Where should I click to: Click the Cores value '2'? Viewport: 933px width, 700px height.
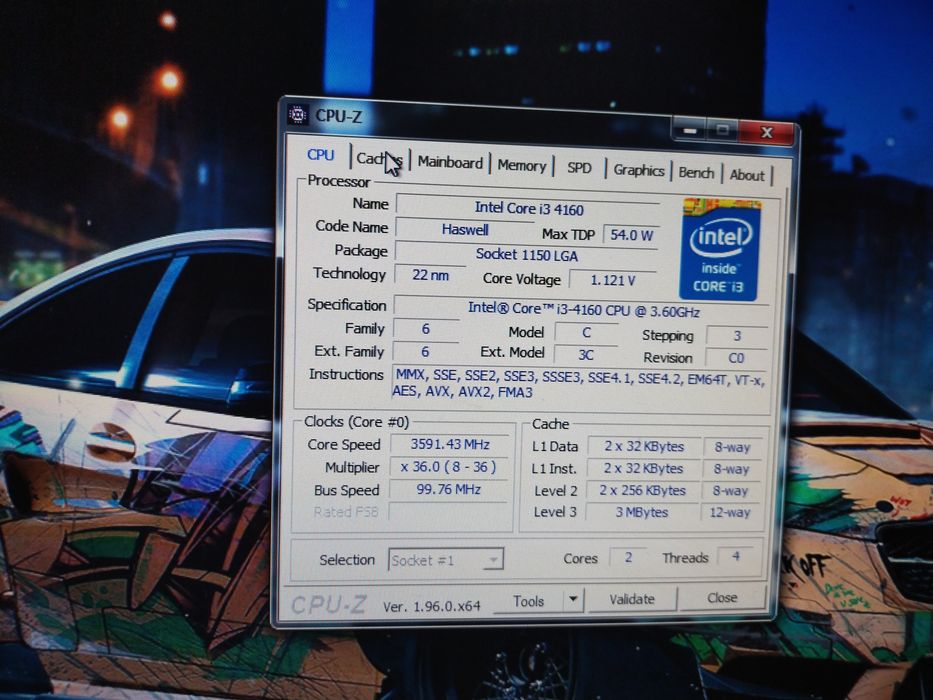pos(628,557)
